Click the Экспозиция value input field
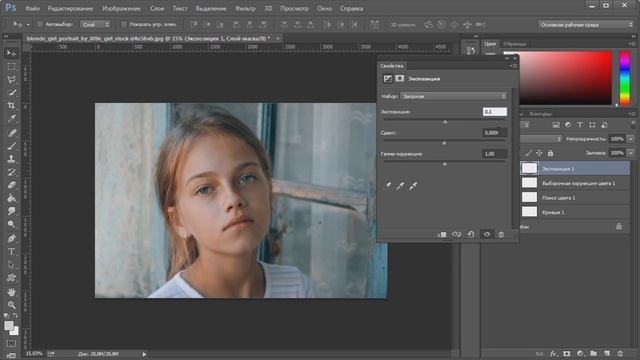The width and height of the screenshot is (640, 360). click(495, 111)
